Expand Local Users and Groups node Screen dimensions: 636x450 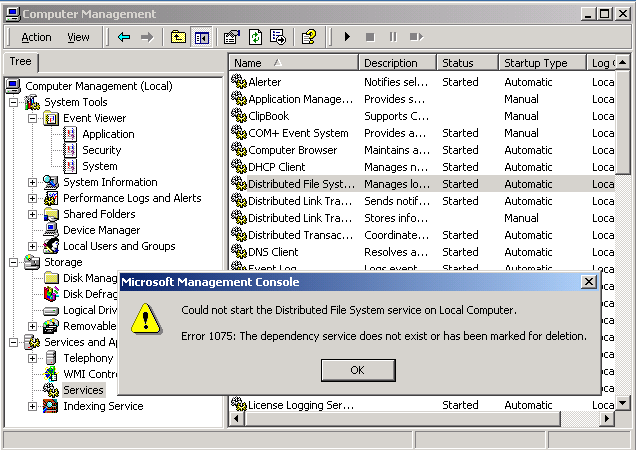tap(32, 246)
